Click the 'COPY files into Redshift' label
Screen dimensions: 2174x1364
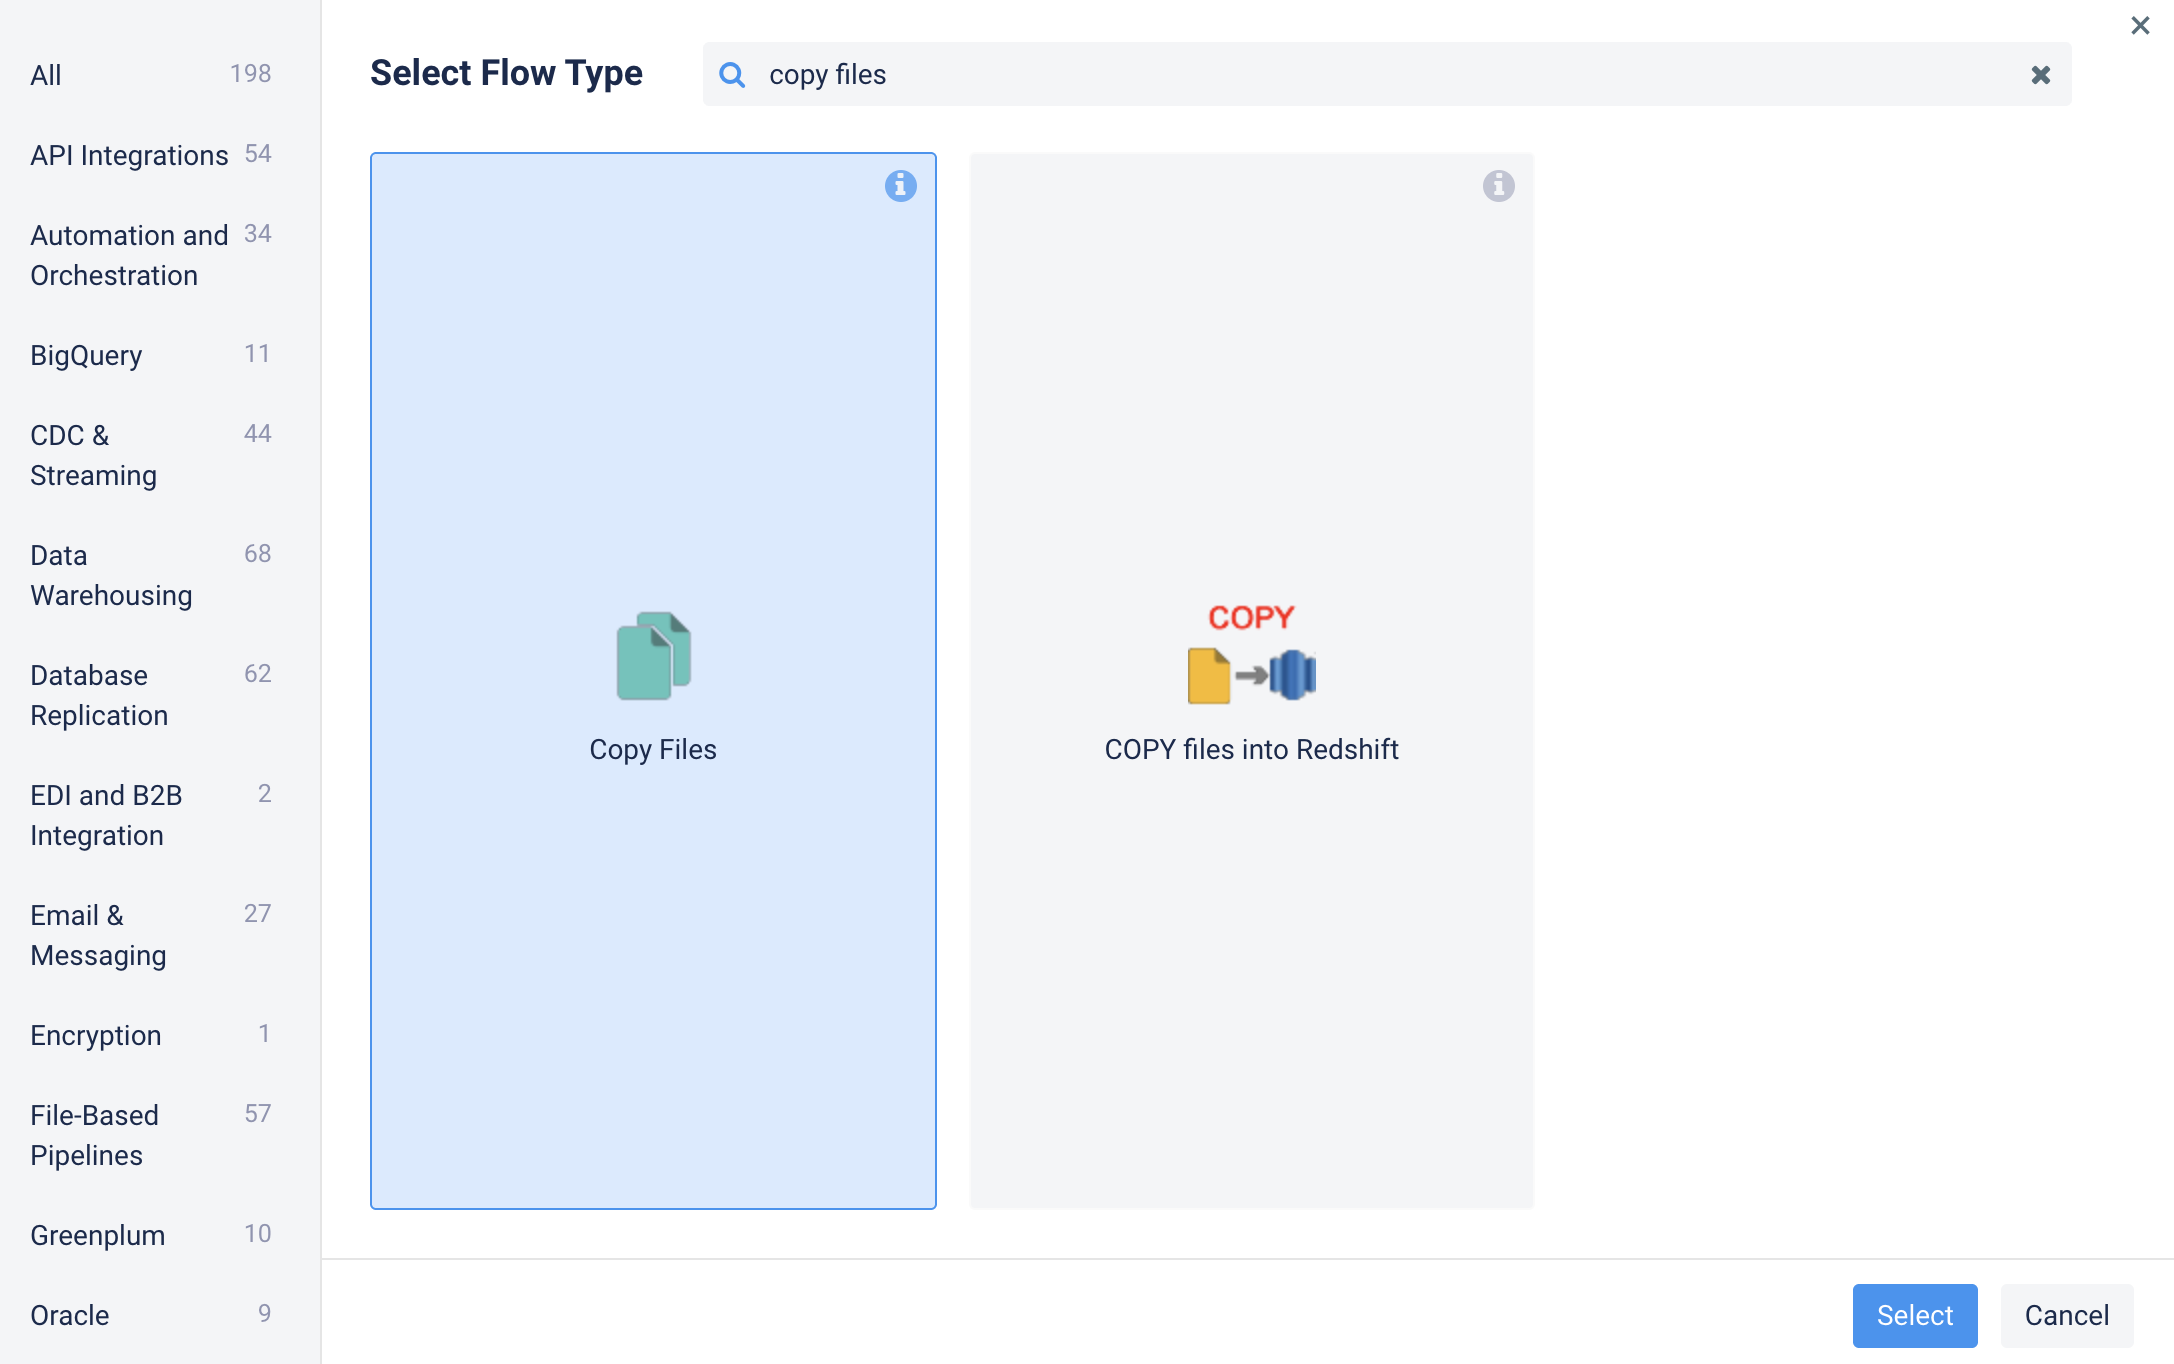click(x=1251, y=749)
